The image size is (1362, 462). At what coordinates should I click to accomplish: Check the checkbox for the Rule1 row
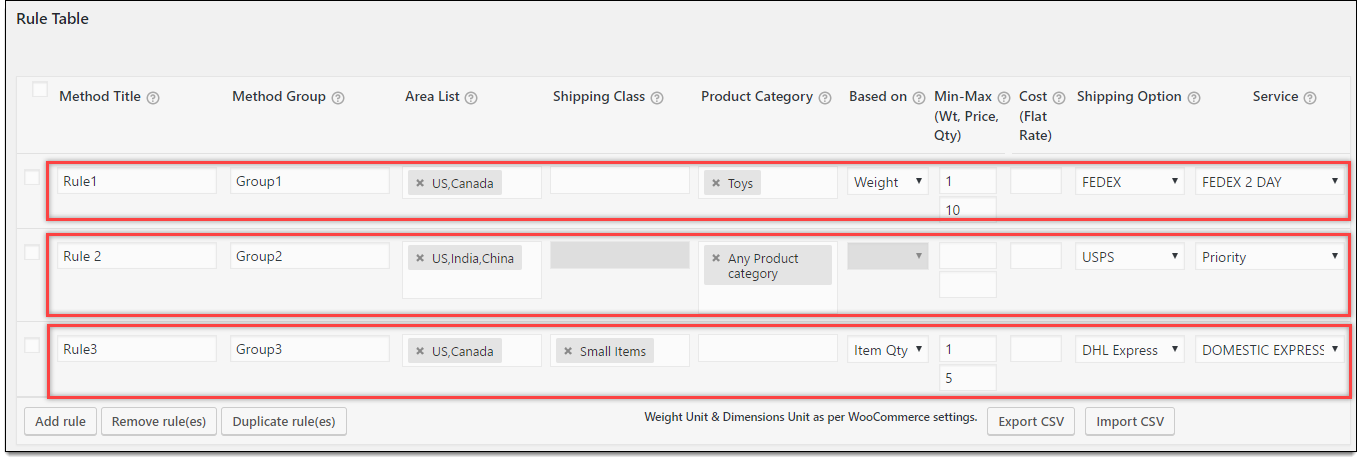tap(32, 178)
